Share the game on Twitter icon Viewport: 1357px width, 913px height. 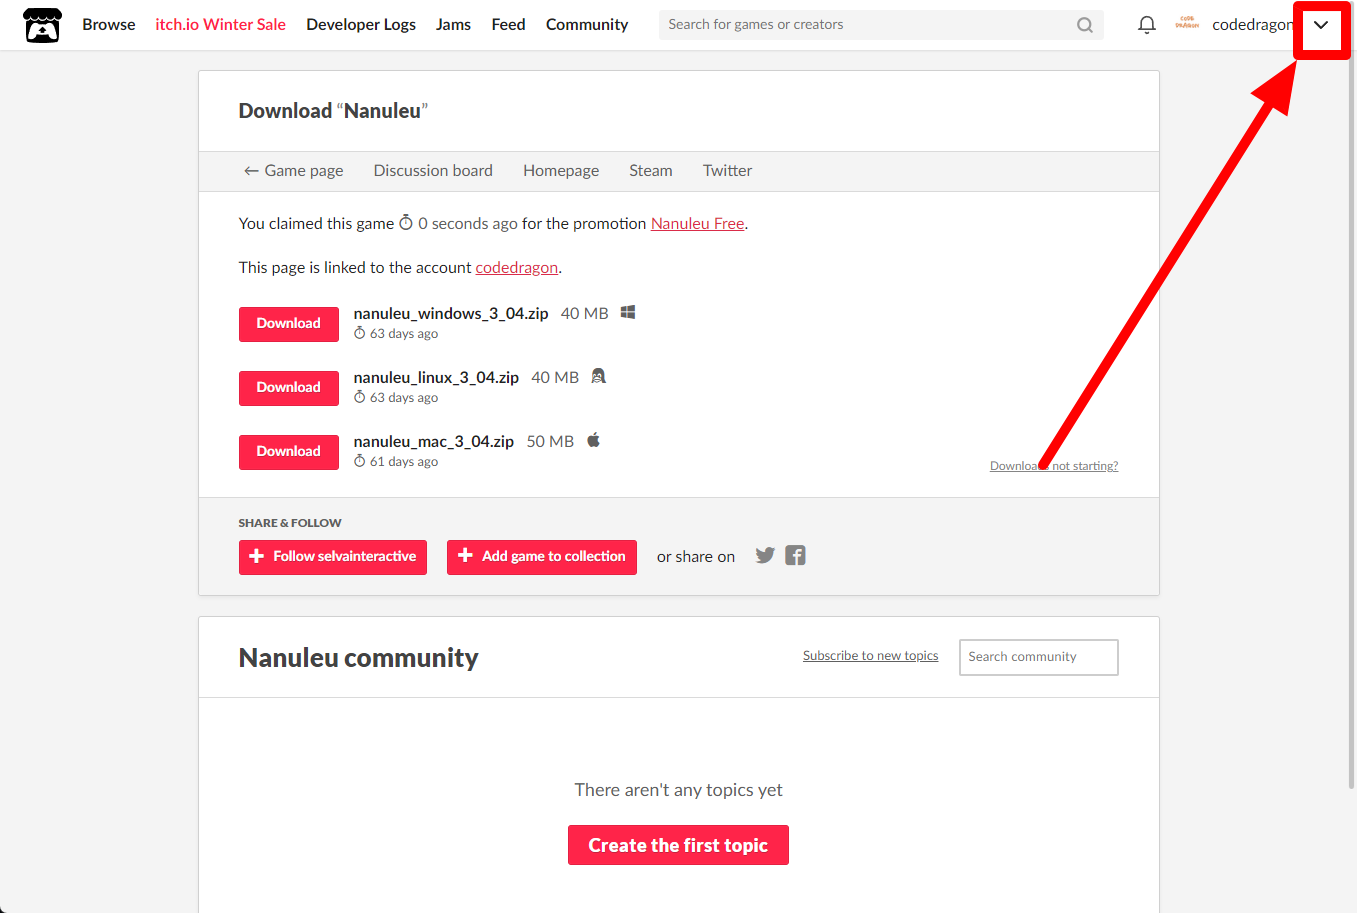765,555
